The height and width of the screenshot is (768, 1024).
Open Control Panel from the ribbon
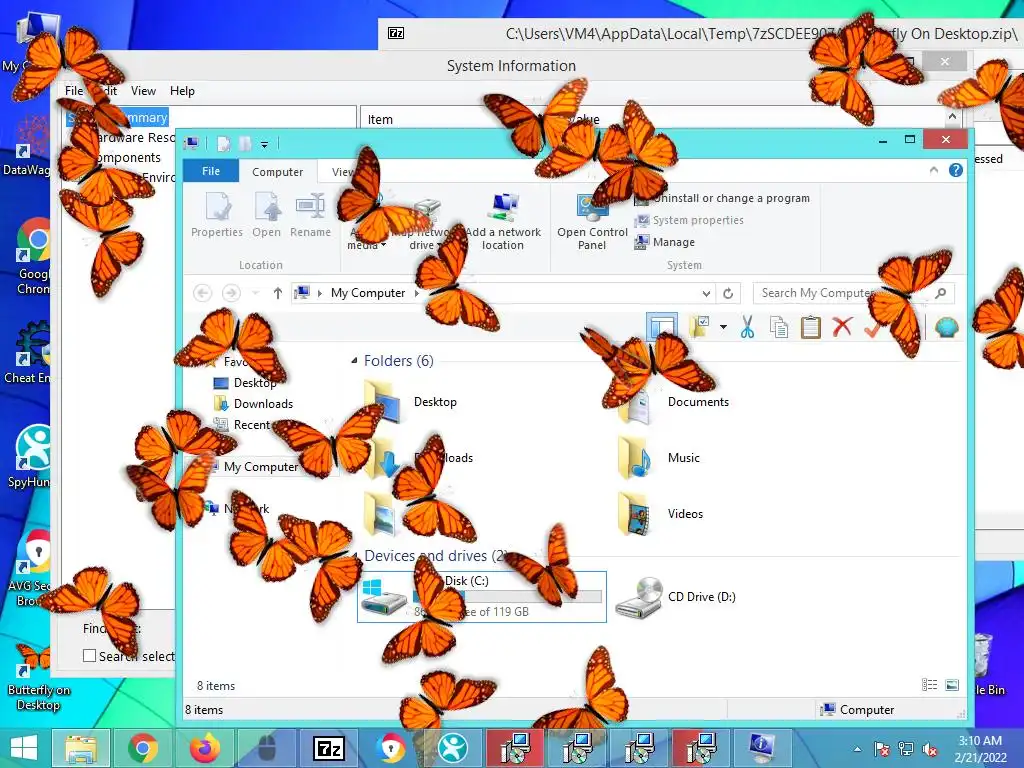[592, 222]
